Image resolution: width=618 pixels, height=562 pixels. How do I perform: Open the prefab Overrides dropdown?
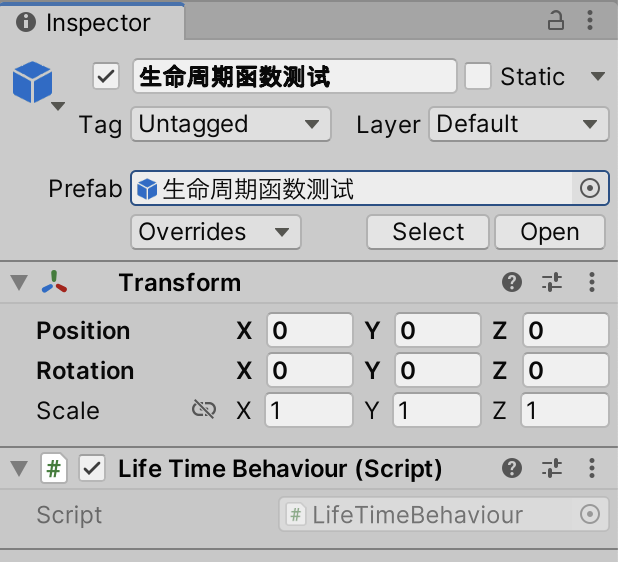[x=215, y=232]
